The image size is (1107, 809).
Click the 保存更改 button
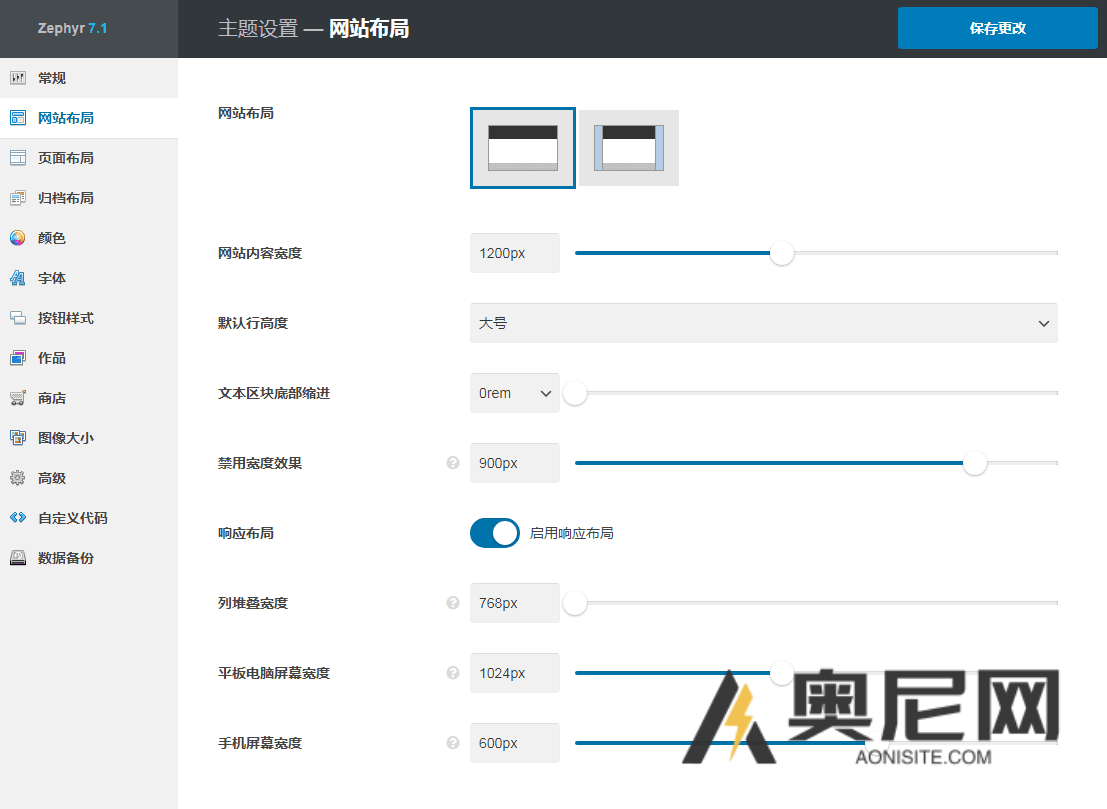(x=997, y=29)
